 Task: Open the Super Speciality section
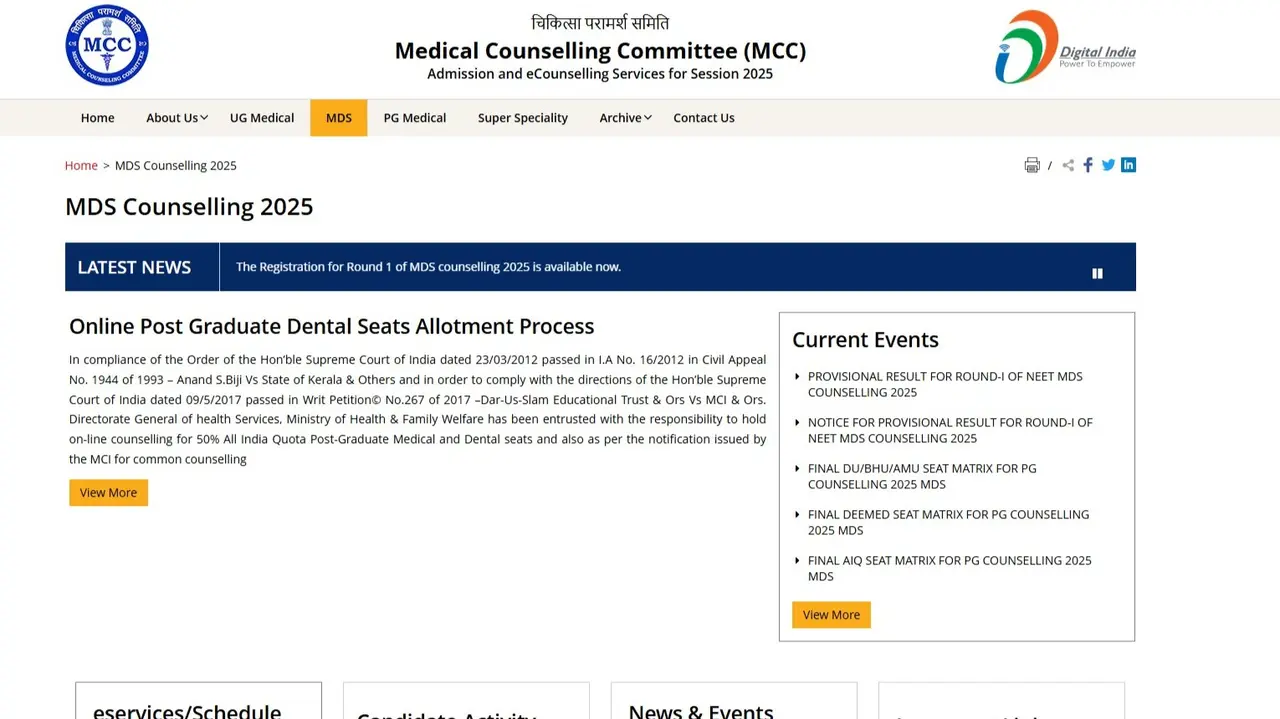pos(522,117)
